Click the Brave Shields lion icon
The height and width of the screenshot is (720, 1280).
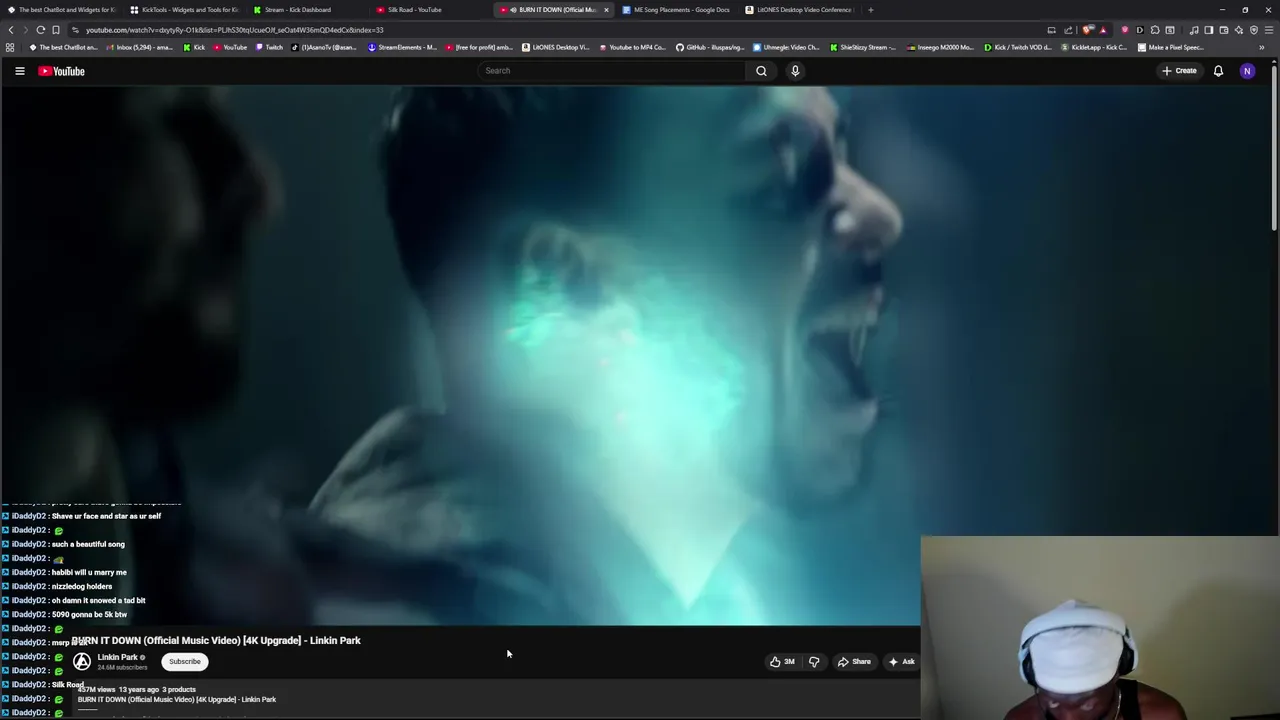(1088, 30)
